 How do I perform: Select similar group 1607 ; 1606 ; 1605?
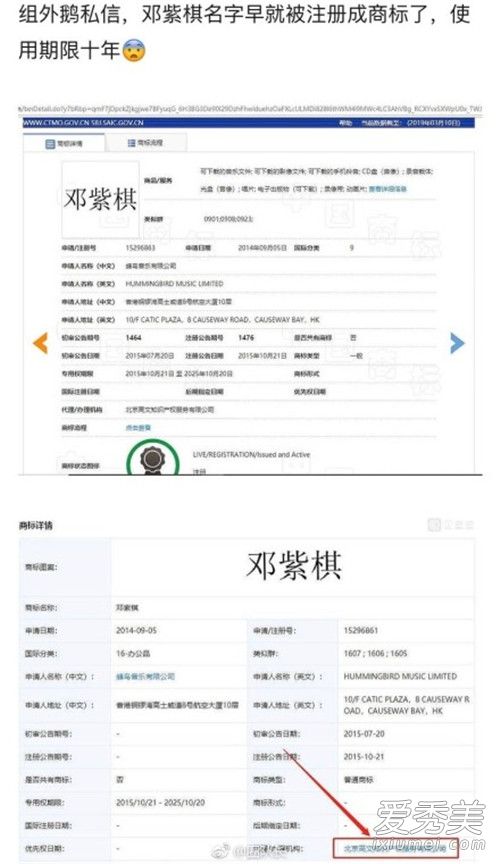pos(375,654)
